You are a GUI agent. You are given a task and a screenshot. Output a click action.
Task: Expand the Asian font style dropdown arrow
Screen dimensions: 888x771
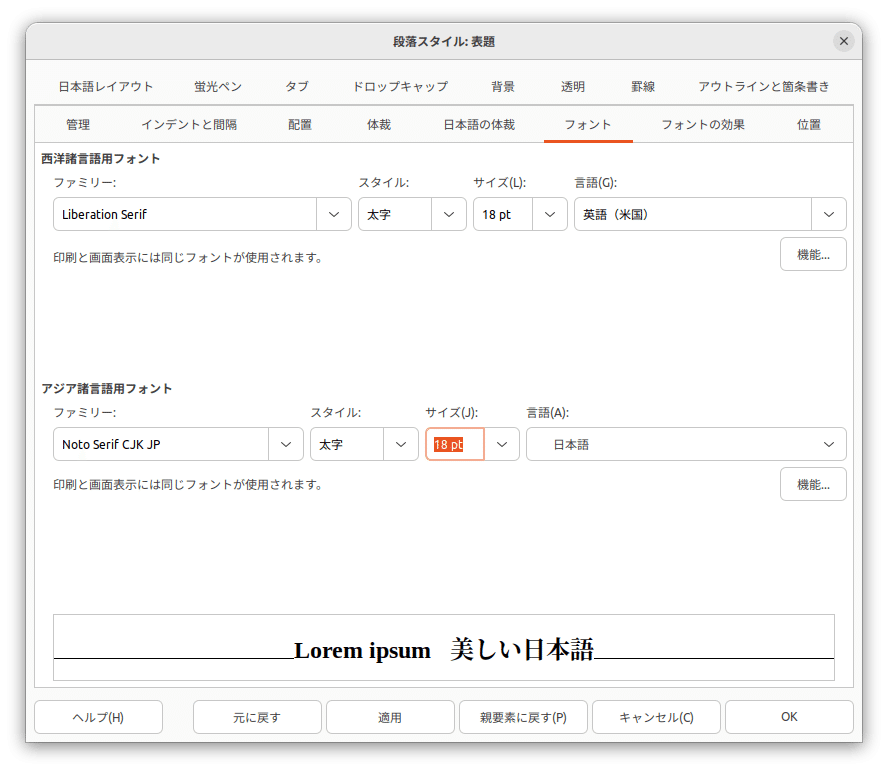click(x=400, y=444)
